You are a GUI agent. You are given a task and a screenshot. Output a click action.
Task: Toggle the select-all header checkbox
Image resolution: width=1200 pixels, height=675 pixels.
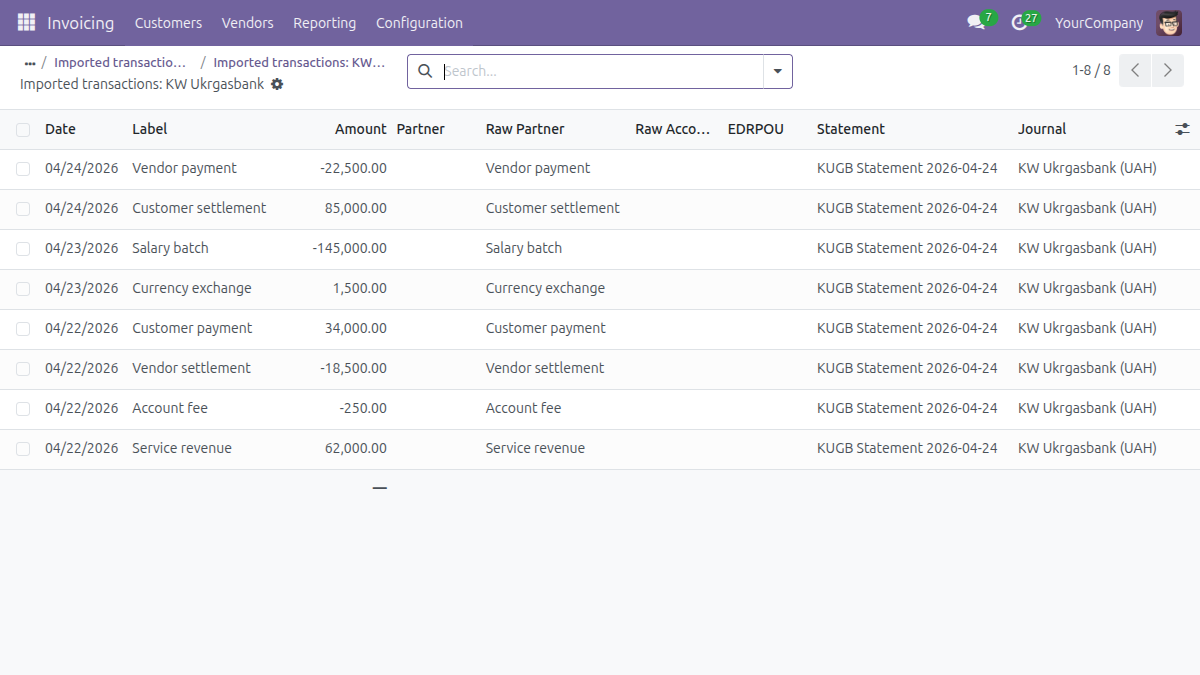23,129
